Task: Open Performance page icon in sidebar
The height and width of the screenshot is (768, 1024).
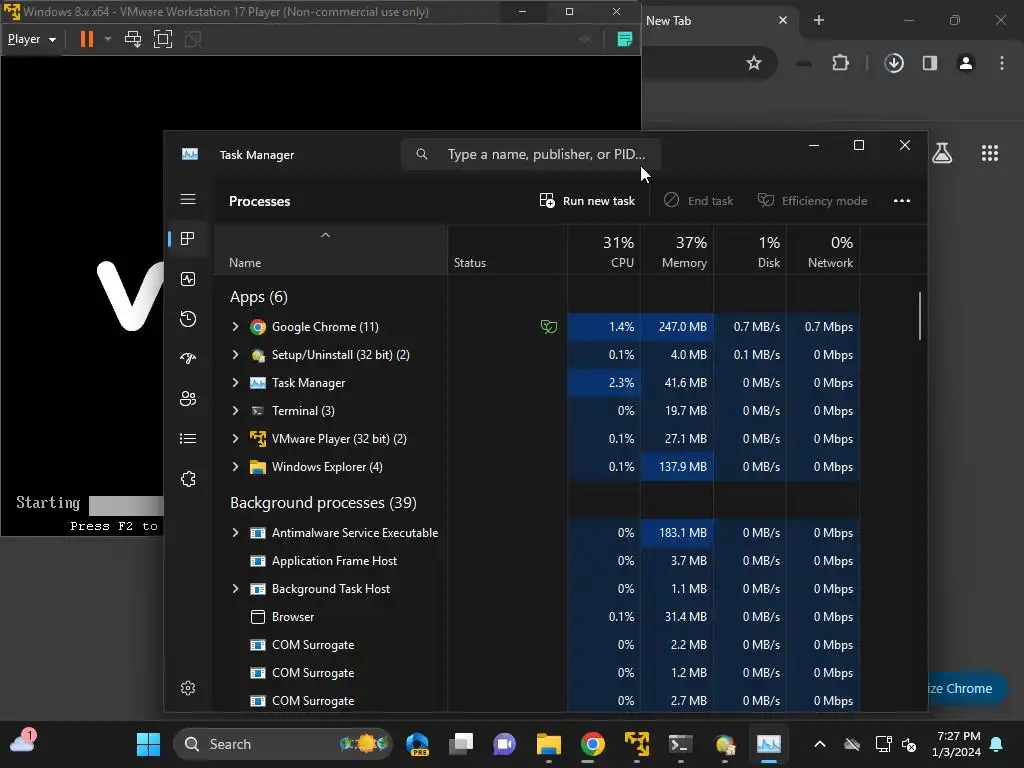Action: point(188,280)
